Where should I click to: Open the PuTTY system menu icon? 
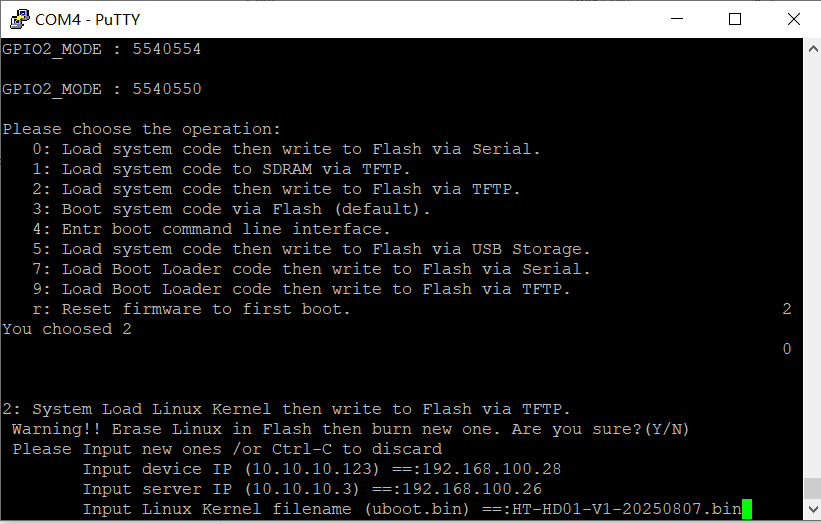click(18, 19)
